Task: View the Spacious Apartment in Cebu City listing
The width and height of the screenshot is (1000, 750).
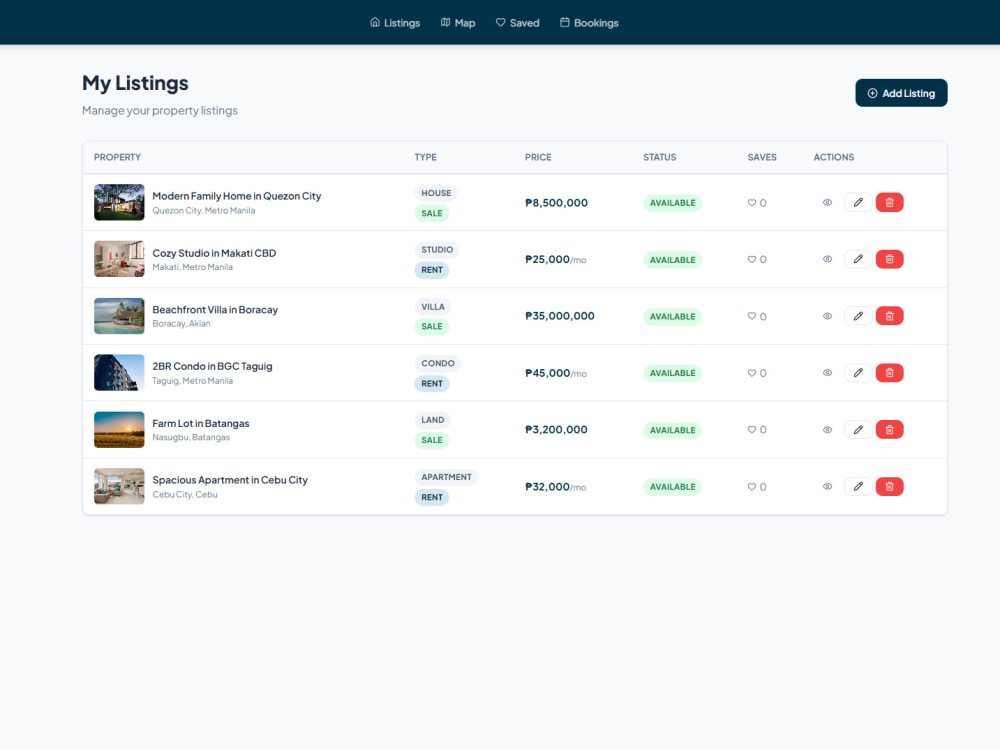Action: [x=827, y=487]
